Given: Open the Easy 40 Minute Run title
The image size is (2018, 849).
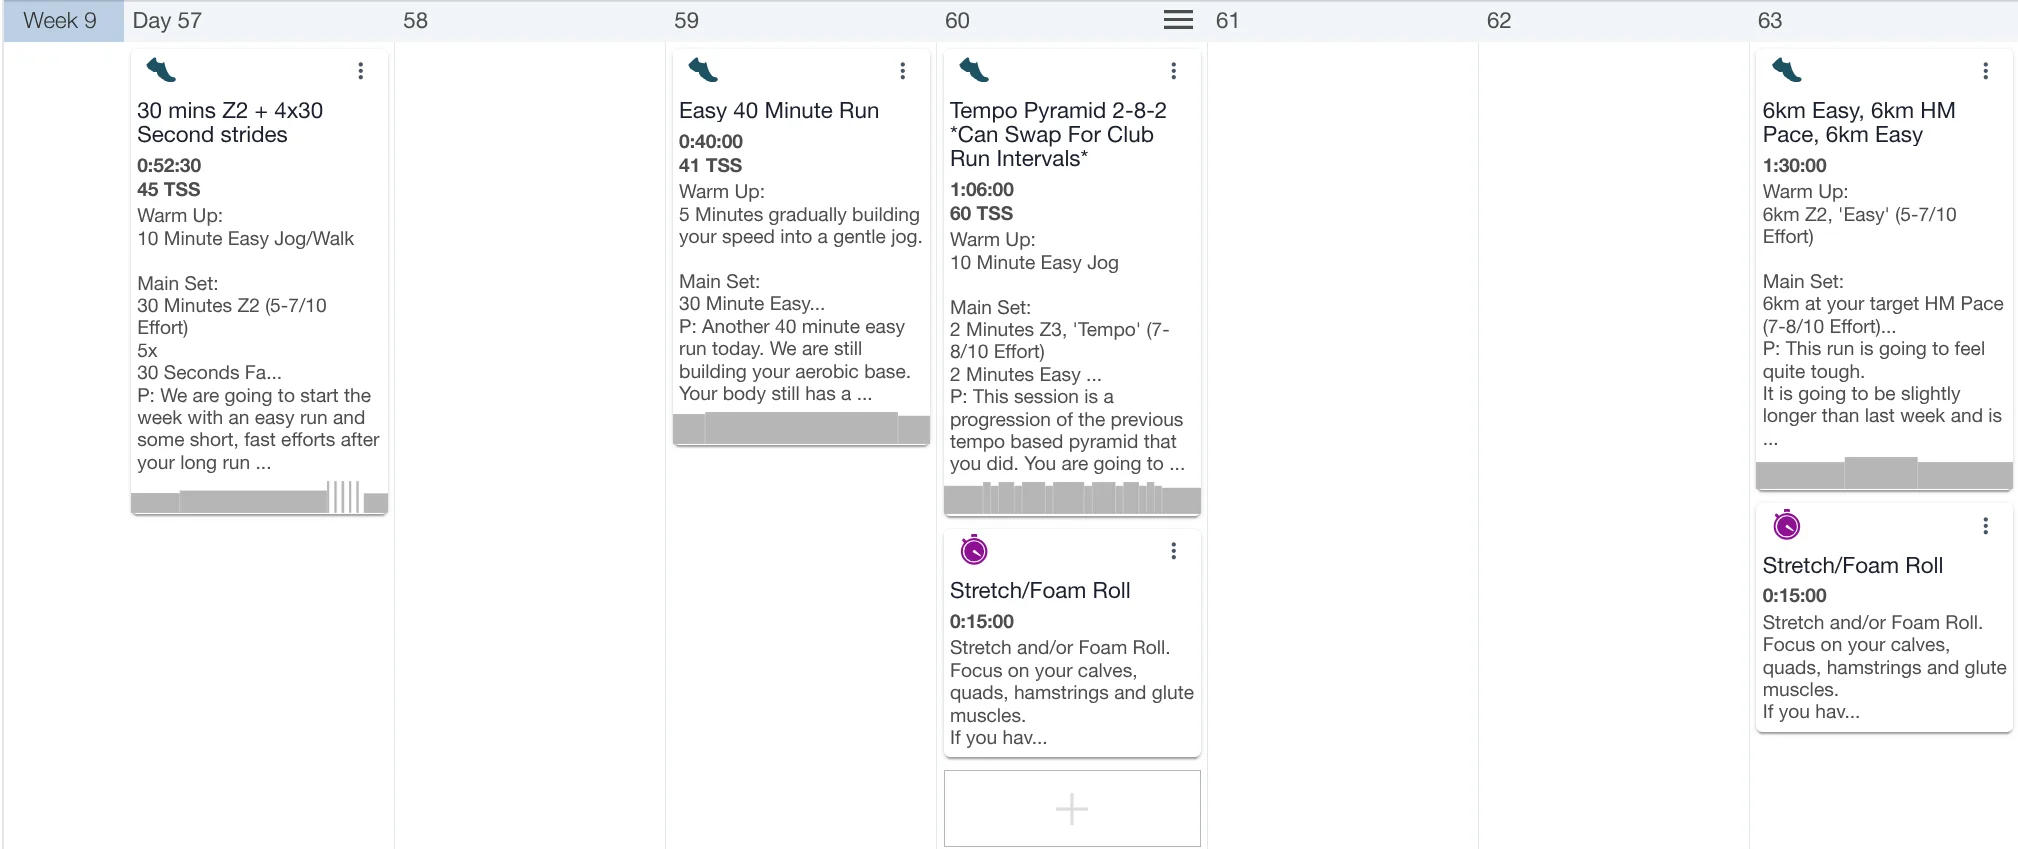Looking at the screenshot, I should [779, 111].
